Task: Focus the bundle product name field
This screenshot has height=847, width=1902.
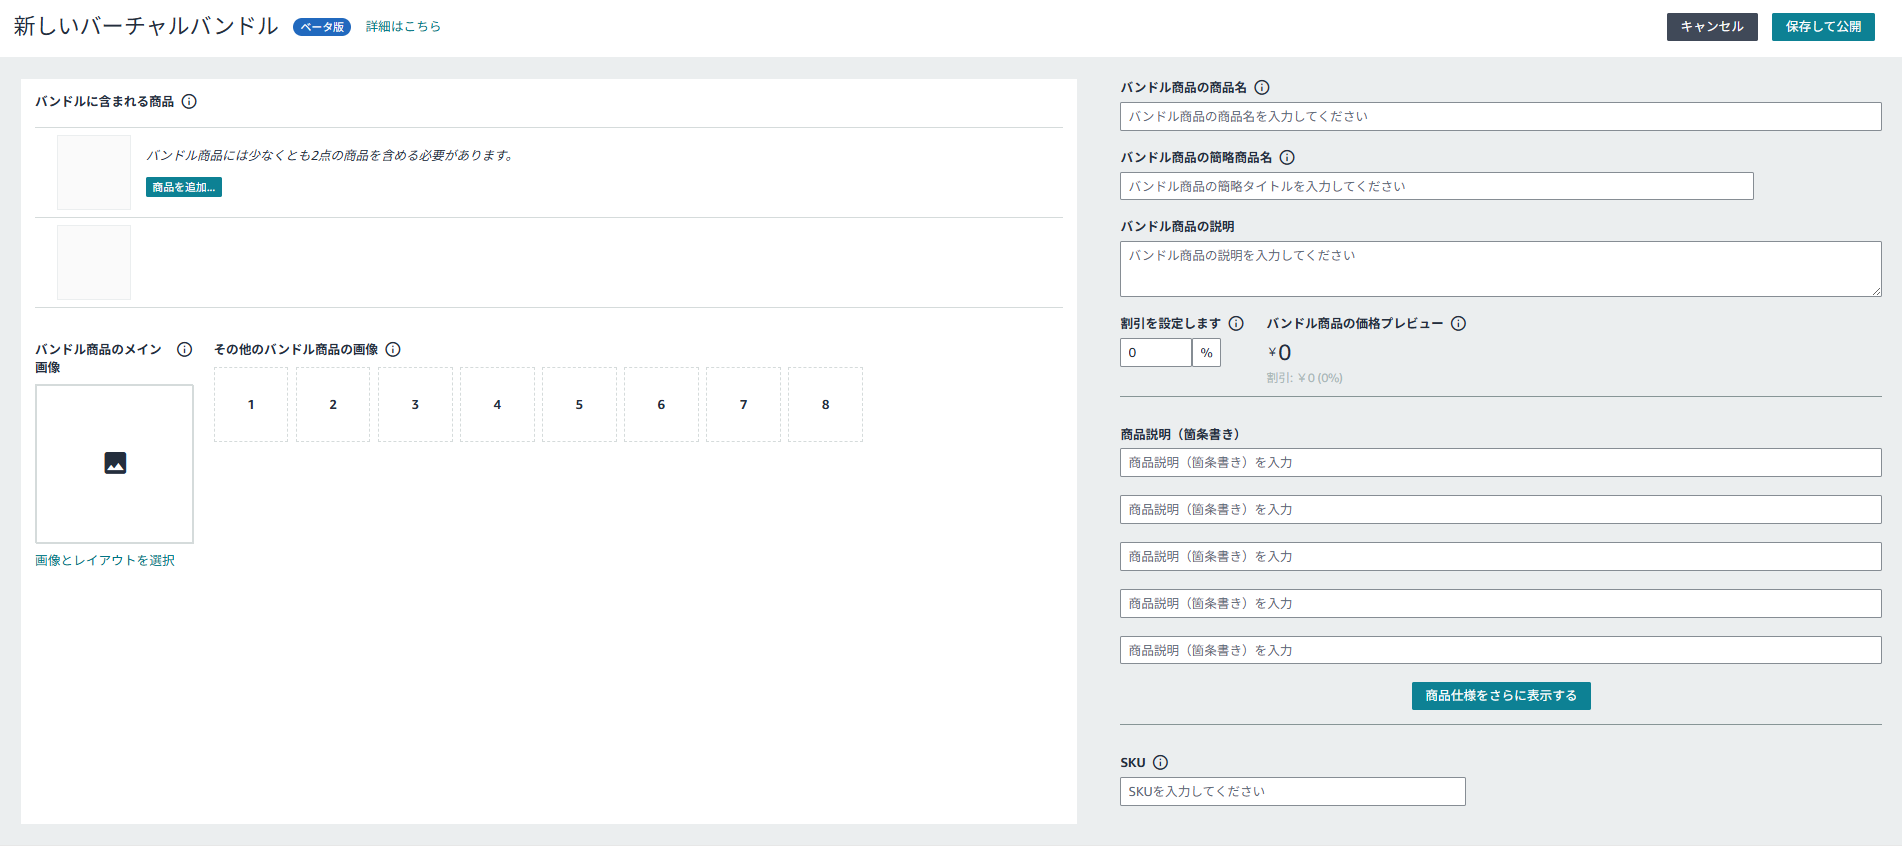Action: (1500, 117)
